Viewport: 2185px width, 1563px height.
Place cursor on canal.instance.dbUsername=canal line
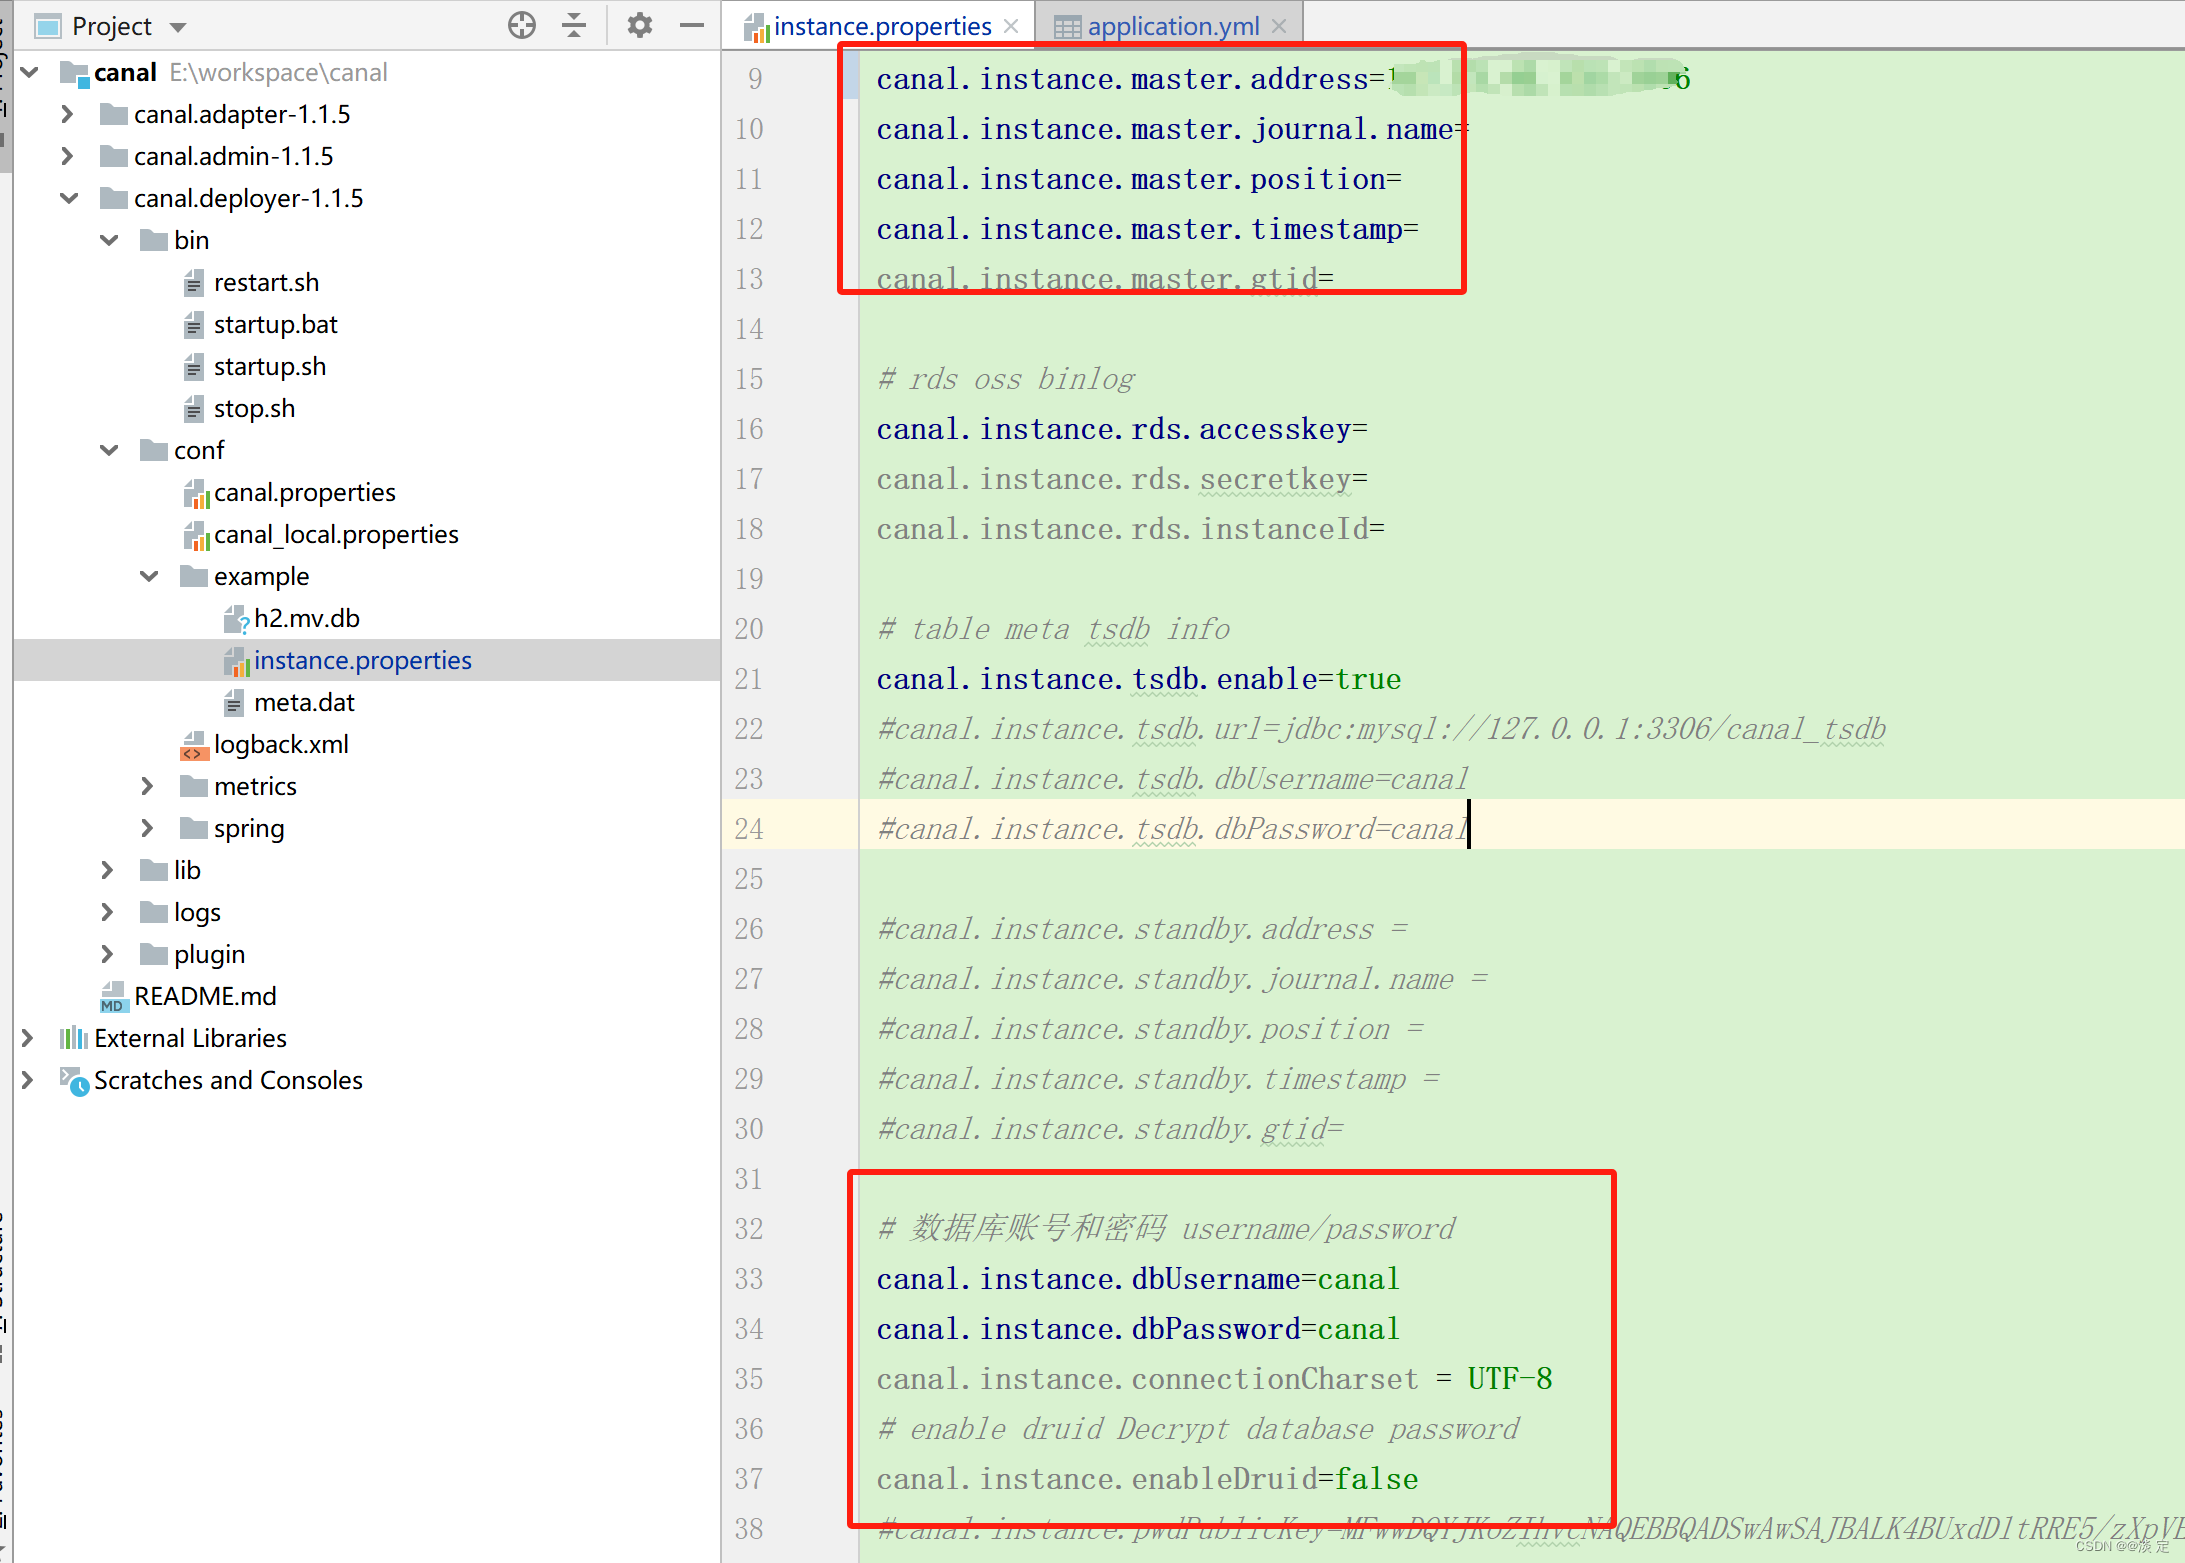click(x=1138, y=1279)
